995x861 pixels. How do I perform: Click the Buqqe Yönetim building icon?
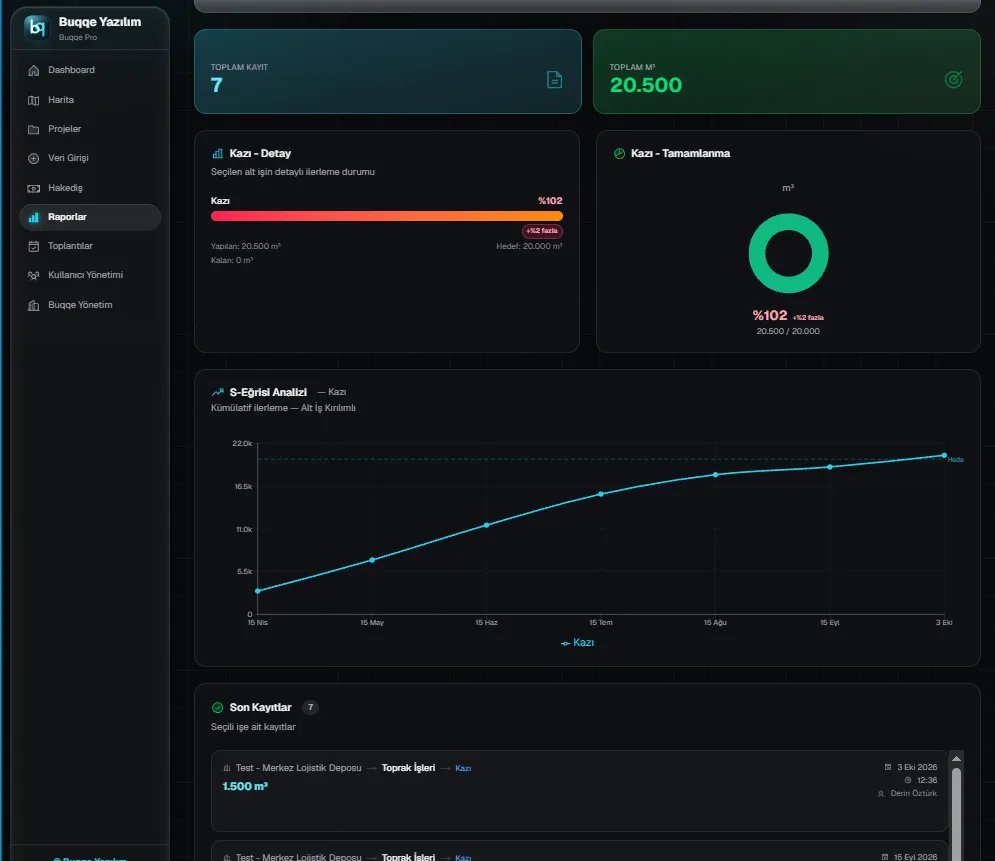34,305
